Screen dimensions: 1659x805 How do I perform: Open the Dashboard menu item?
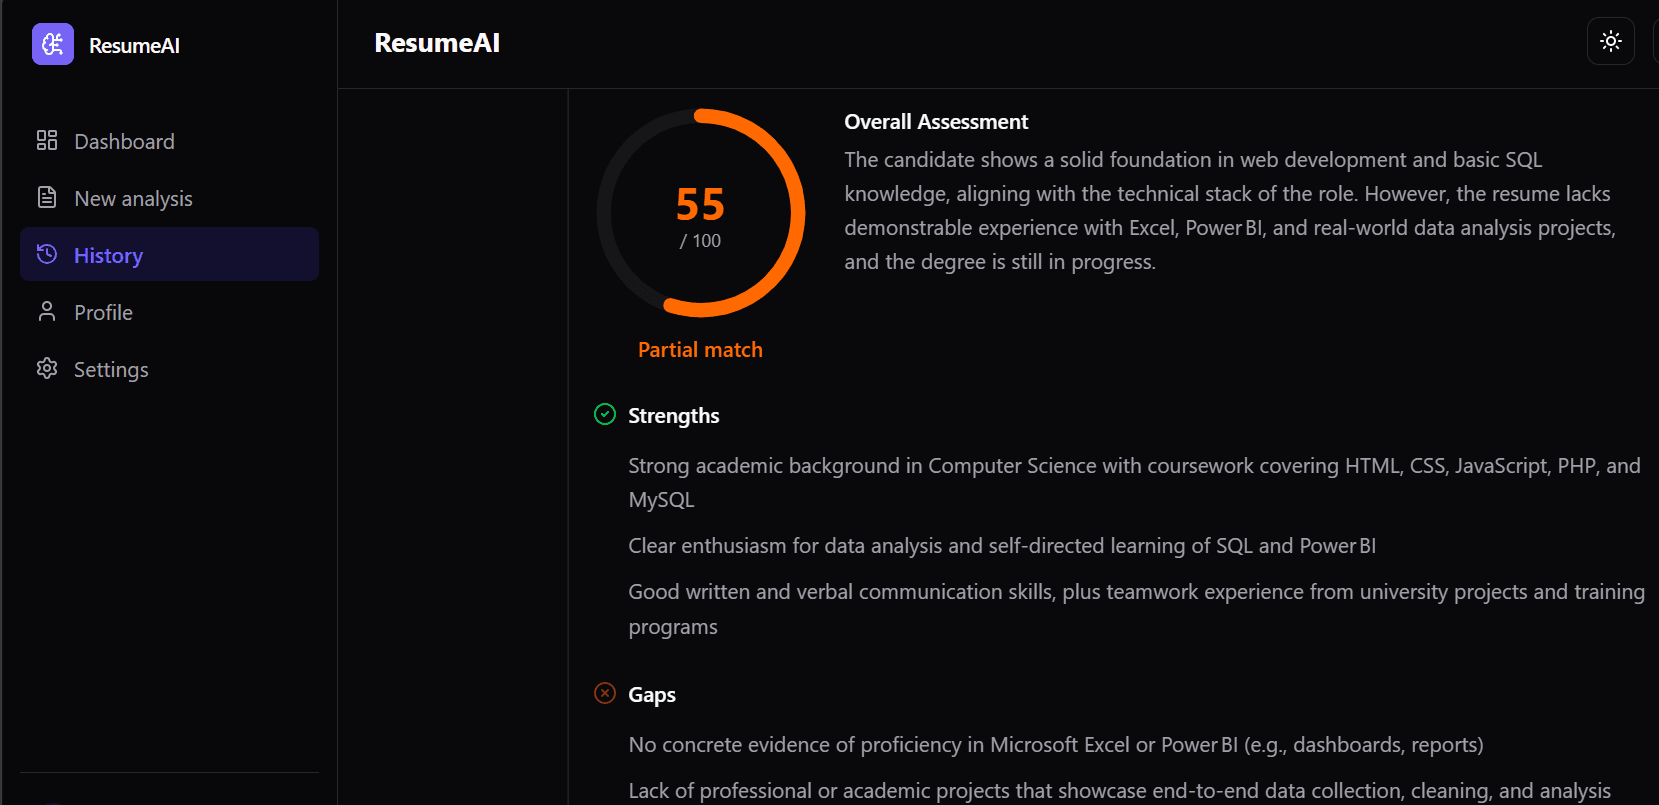[169, 141]
